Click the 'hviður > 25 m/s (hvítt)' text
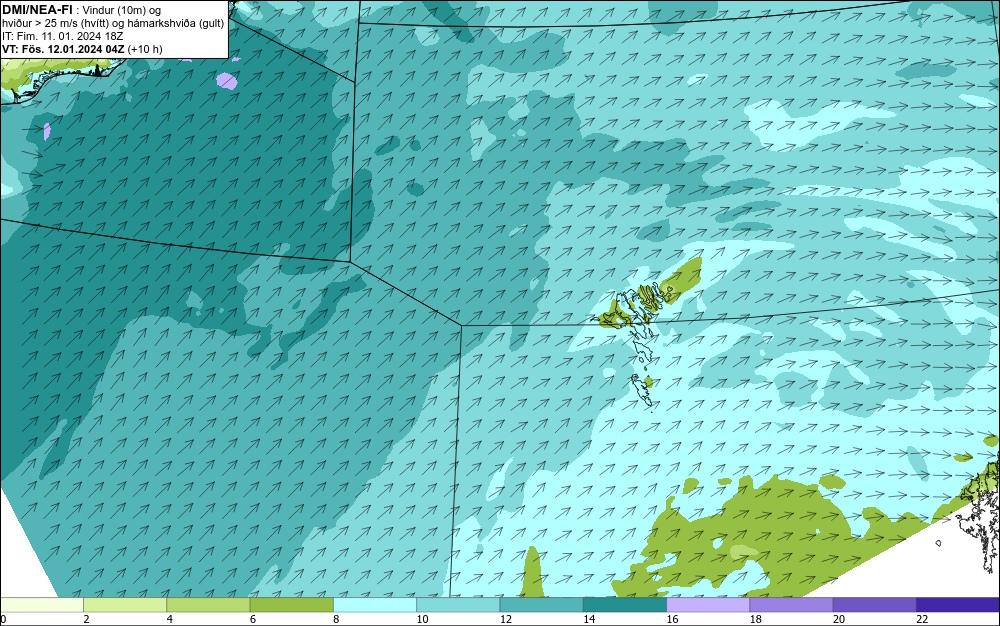 click(54, 23)
